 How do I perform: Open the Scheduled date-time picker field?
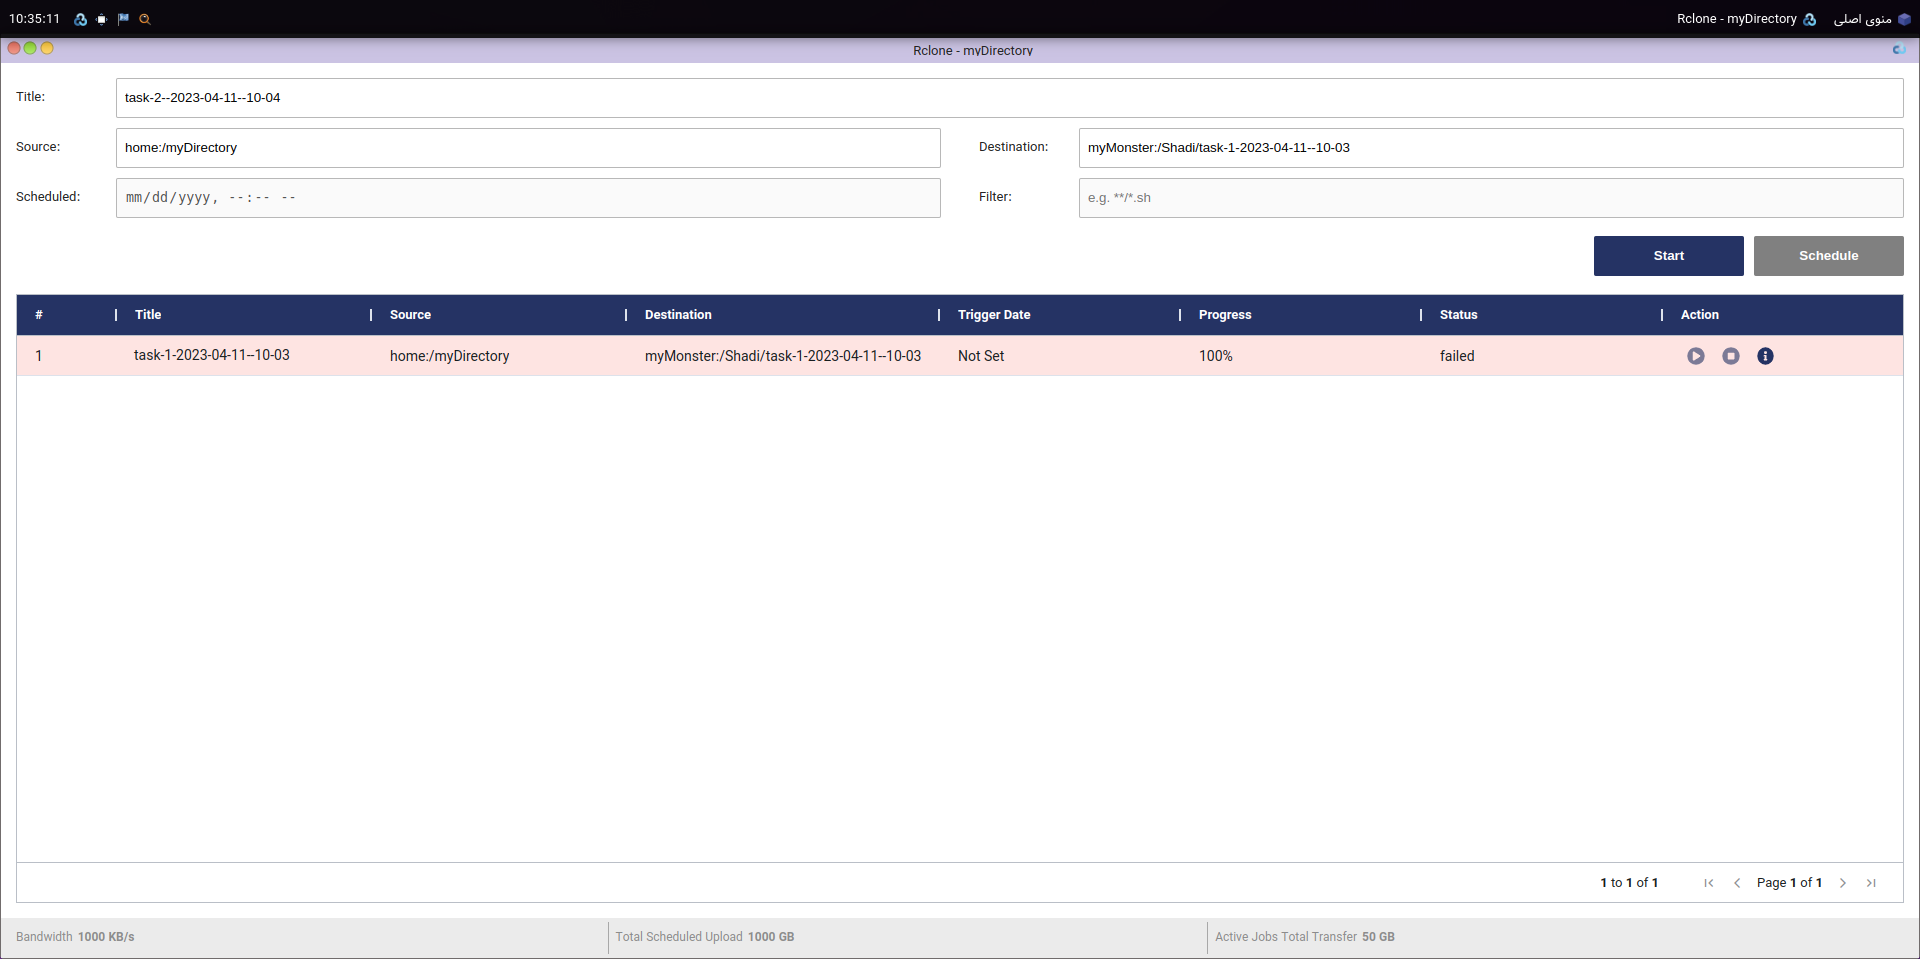[x=528, y=198]
